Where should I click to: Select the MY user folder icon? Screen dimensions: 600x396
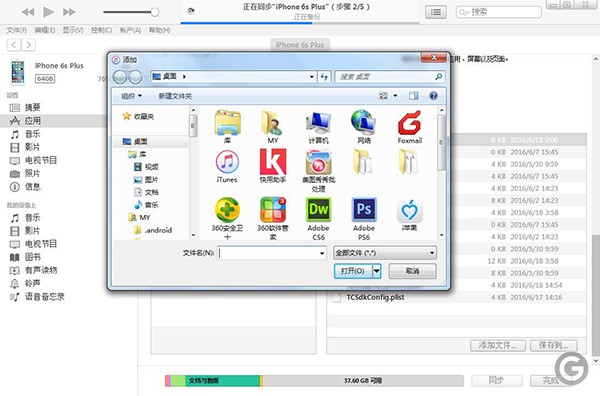pyautogui.click(x=272, y=123)
